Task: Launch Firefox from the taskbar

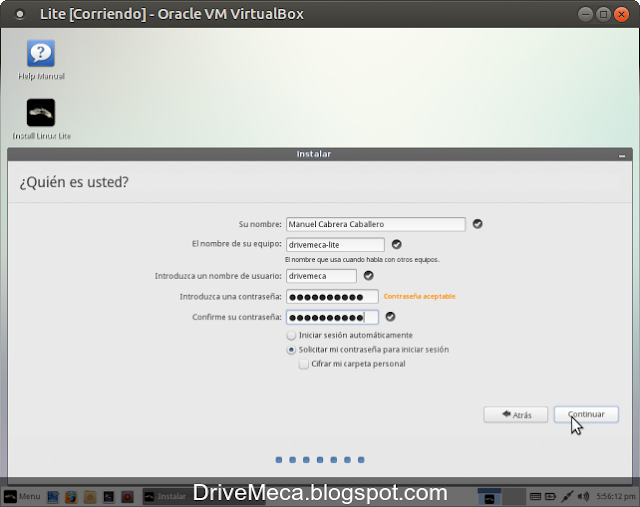Action: (71, 497)
